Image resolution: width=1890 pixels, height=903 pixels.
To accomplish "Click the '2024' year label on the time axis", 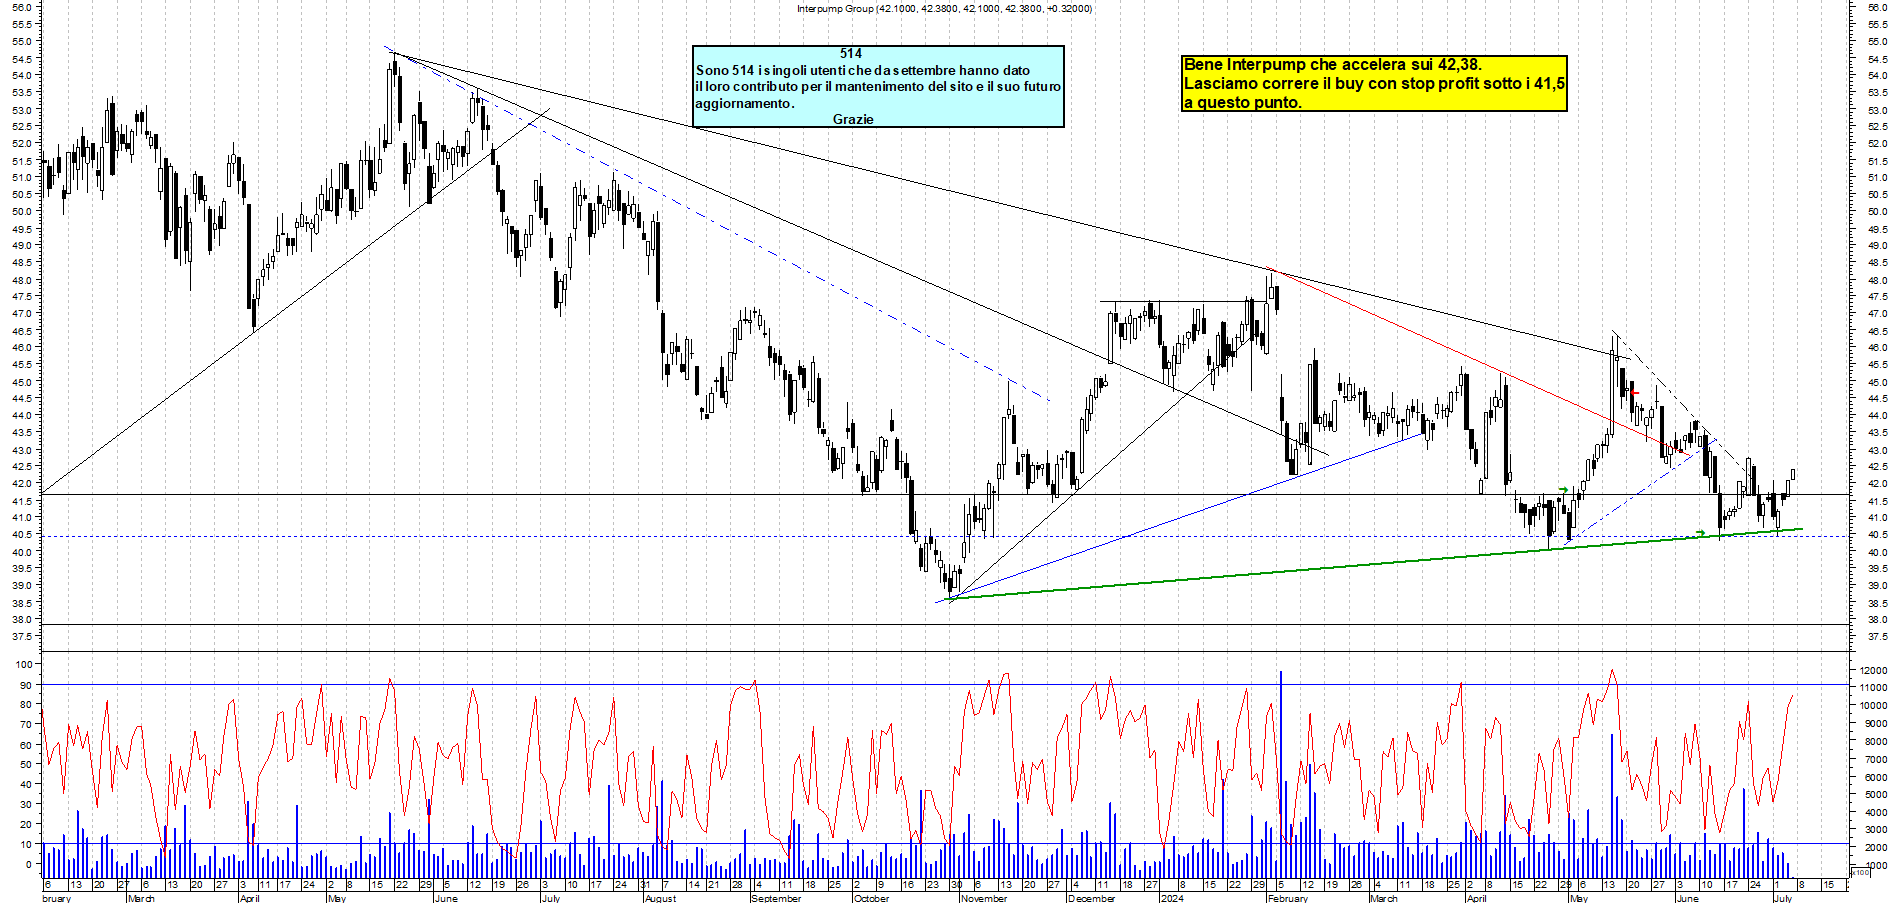I will [x=1172, y=898].
